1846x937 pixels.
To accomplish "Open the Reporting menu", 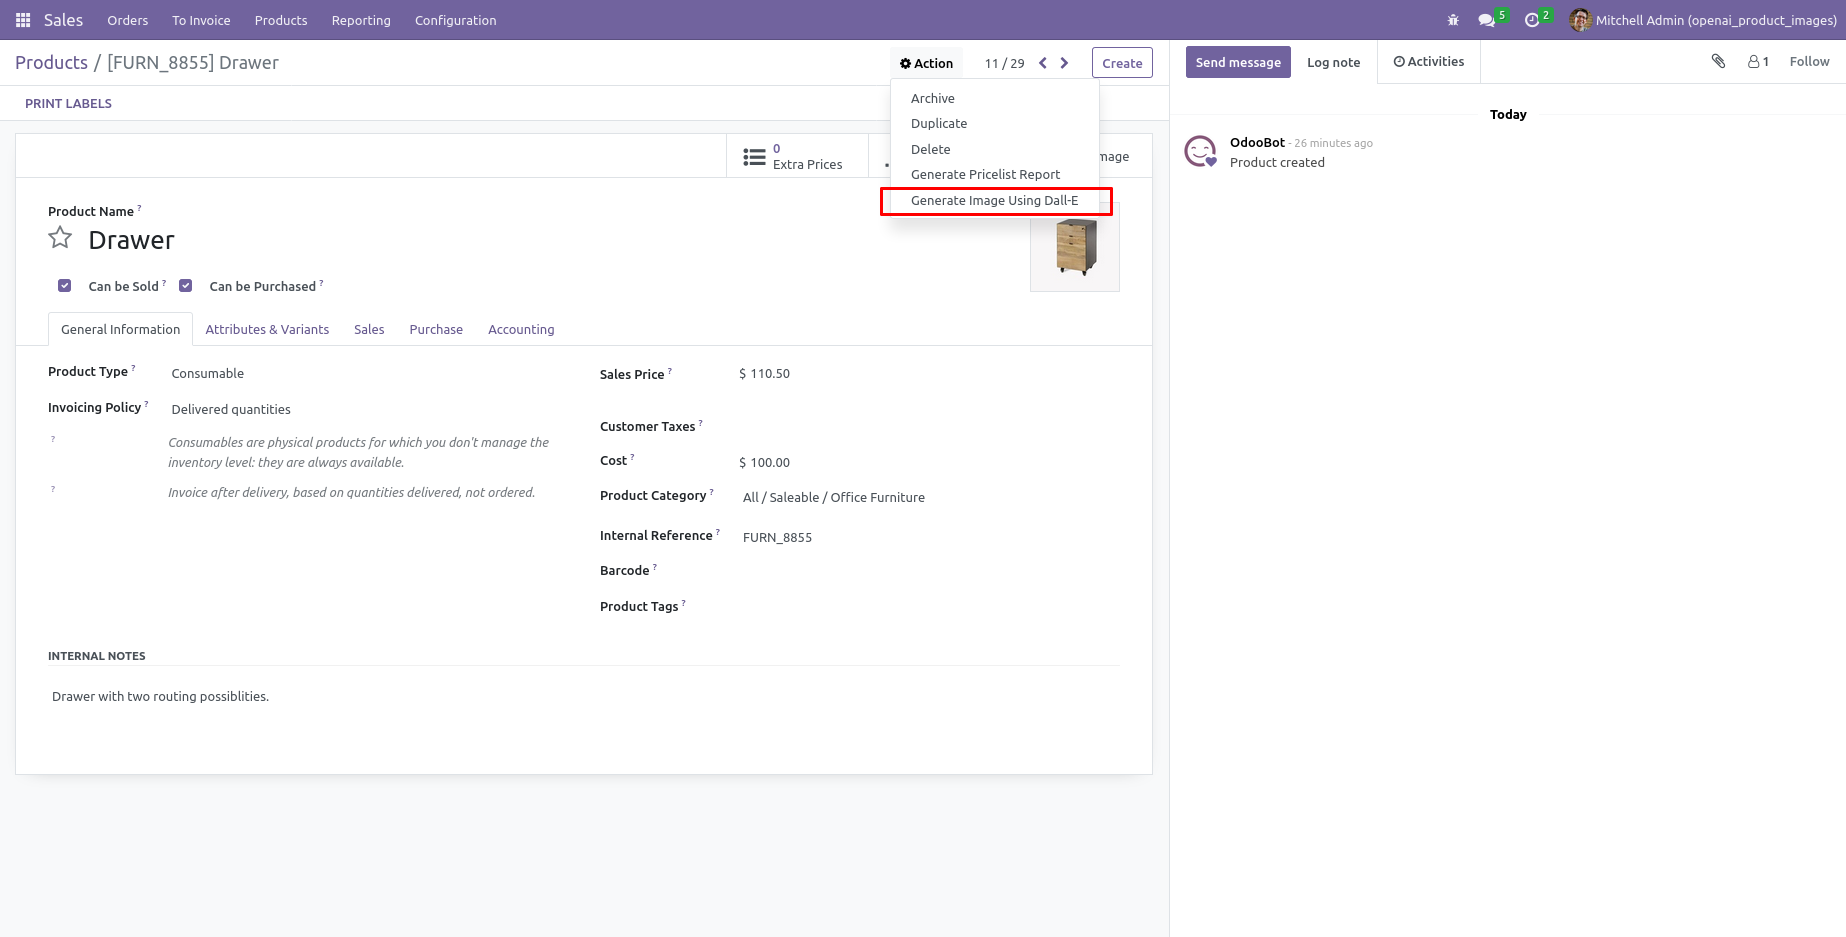I will (361, 20).
